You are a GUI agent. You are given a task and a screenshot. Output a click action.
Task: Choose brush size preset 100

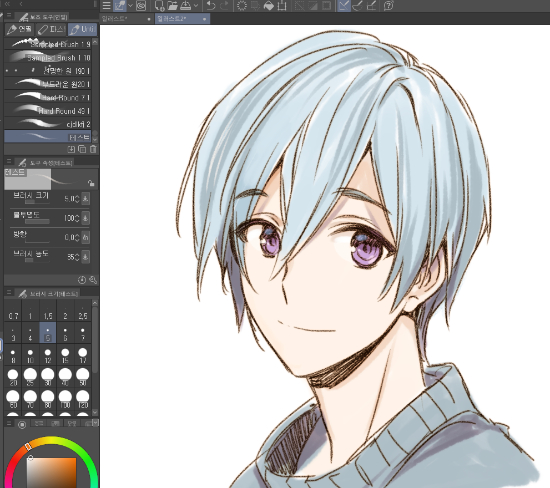[65, 399]
